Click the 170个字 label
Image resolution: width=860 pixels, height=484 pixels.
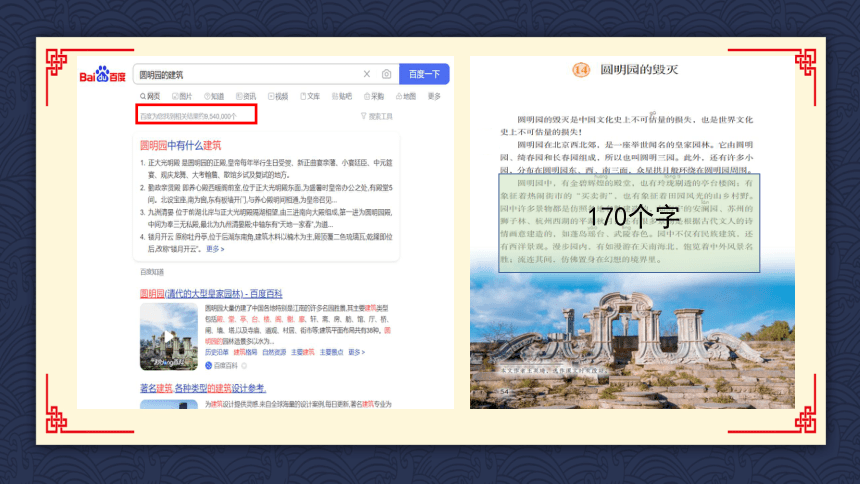633,217
